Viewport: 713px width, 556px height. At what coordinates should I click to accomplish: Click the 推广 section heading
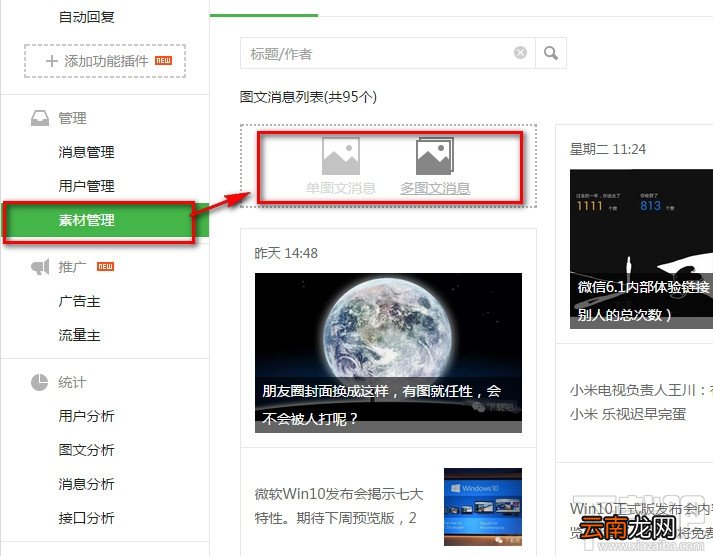(x=72, y=267)
